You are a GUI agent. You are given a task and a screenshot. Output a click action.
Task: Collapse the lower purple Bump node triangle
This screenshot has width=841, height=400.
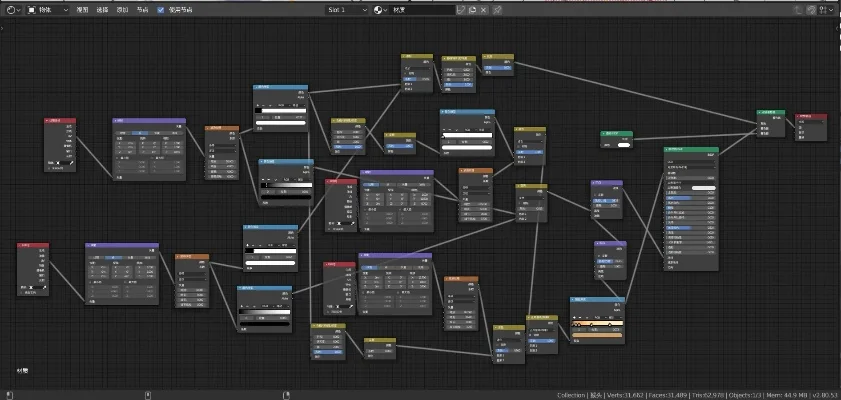(x=596, y=243)
